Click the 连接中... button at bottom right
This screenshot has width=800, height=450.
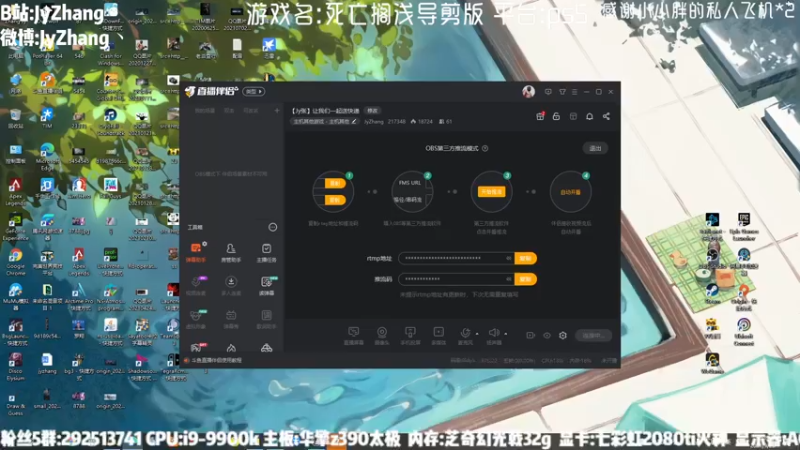point(593,335)
